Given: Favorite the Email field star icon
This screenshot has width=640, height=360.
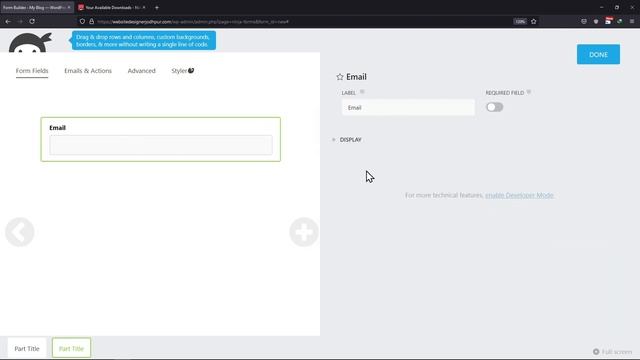Looking at the screenshot, I should pyautogui.click(x=340, y=77).
